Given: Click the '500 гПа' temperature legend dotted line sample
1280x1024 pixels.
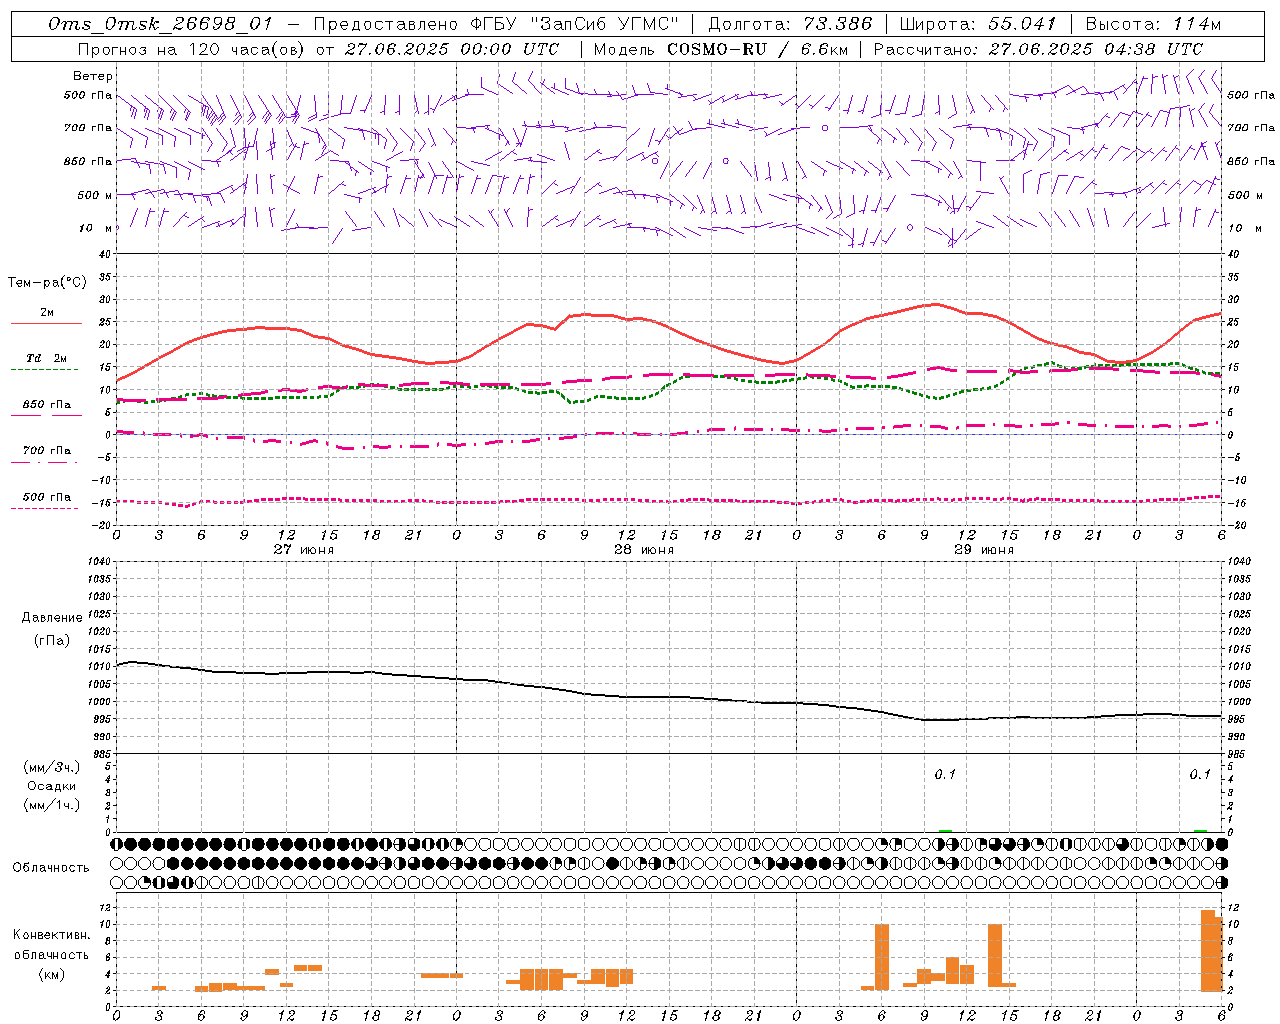Looking at the screenshot, I should click(x=45, y=509).
